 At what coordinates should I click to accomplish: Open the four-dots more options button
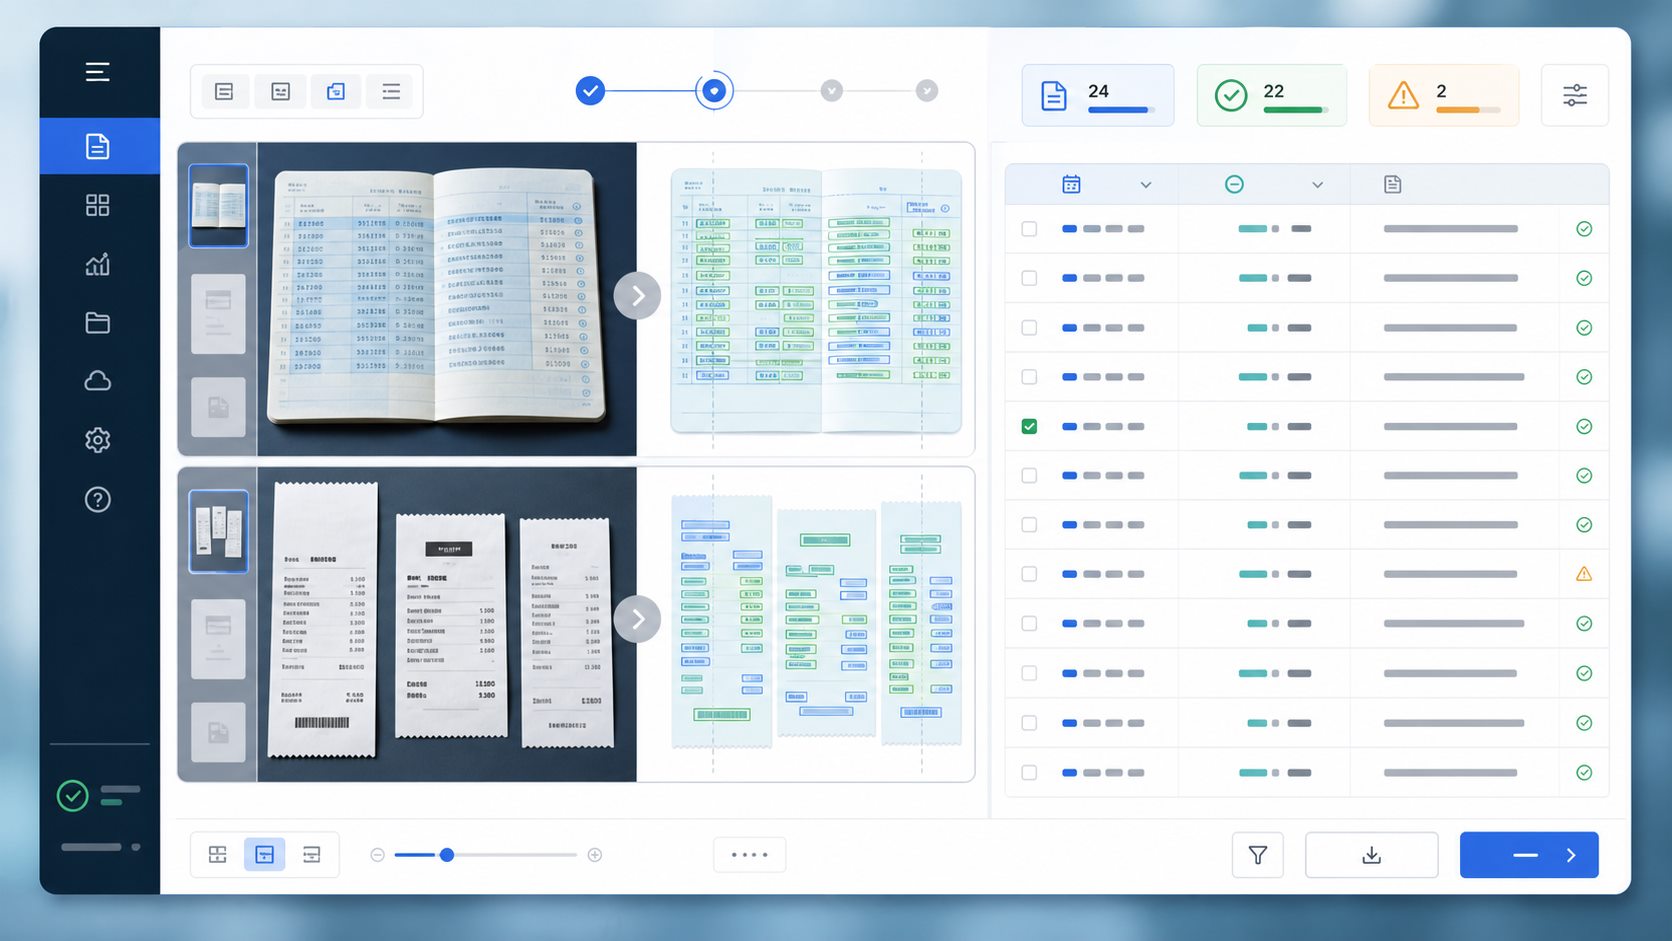tap(749, 855)
